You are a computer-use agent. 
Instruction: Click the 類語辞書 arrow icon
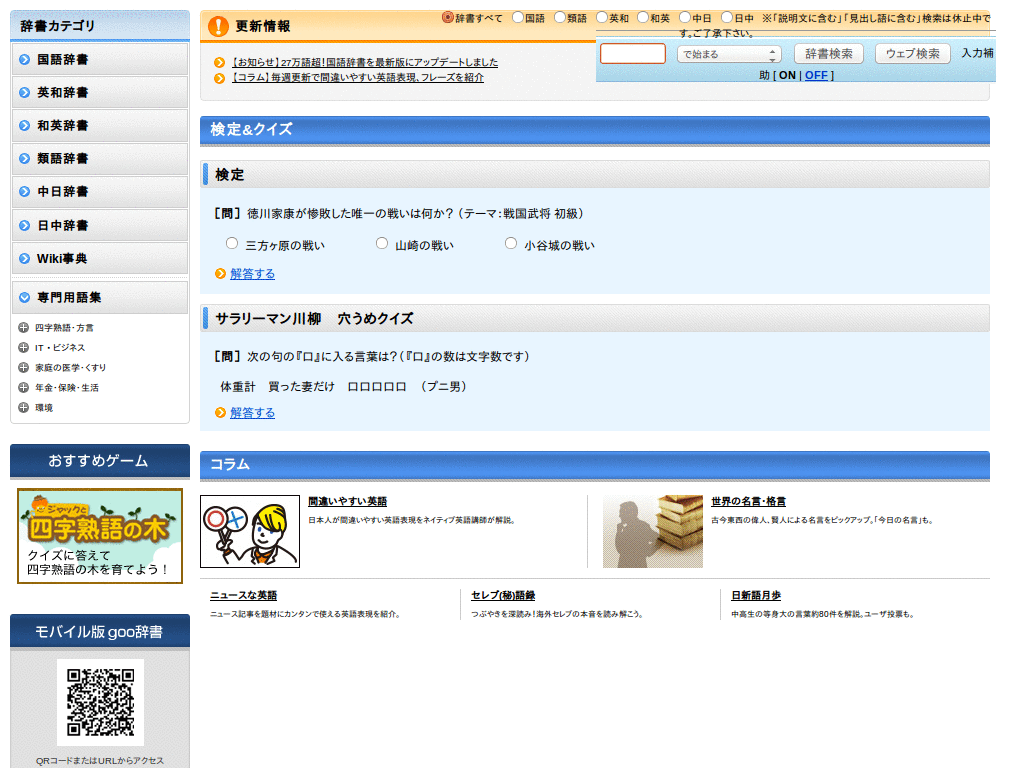(x=24, y=159)
